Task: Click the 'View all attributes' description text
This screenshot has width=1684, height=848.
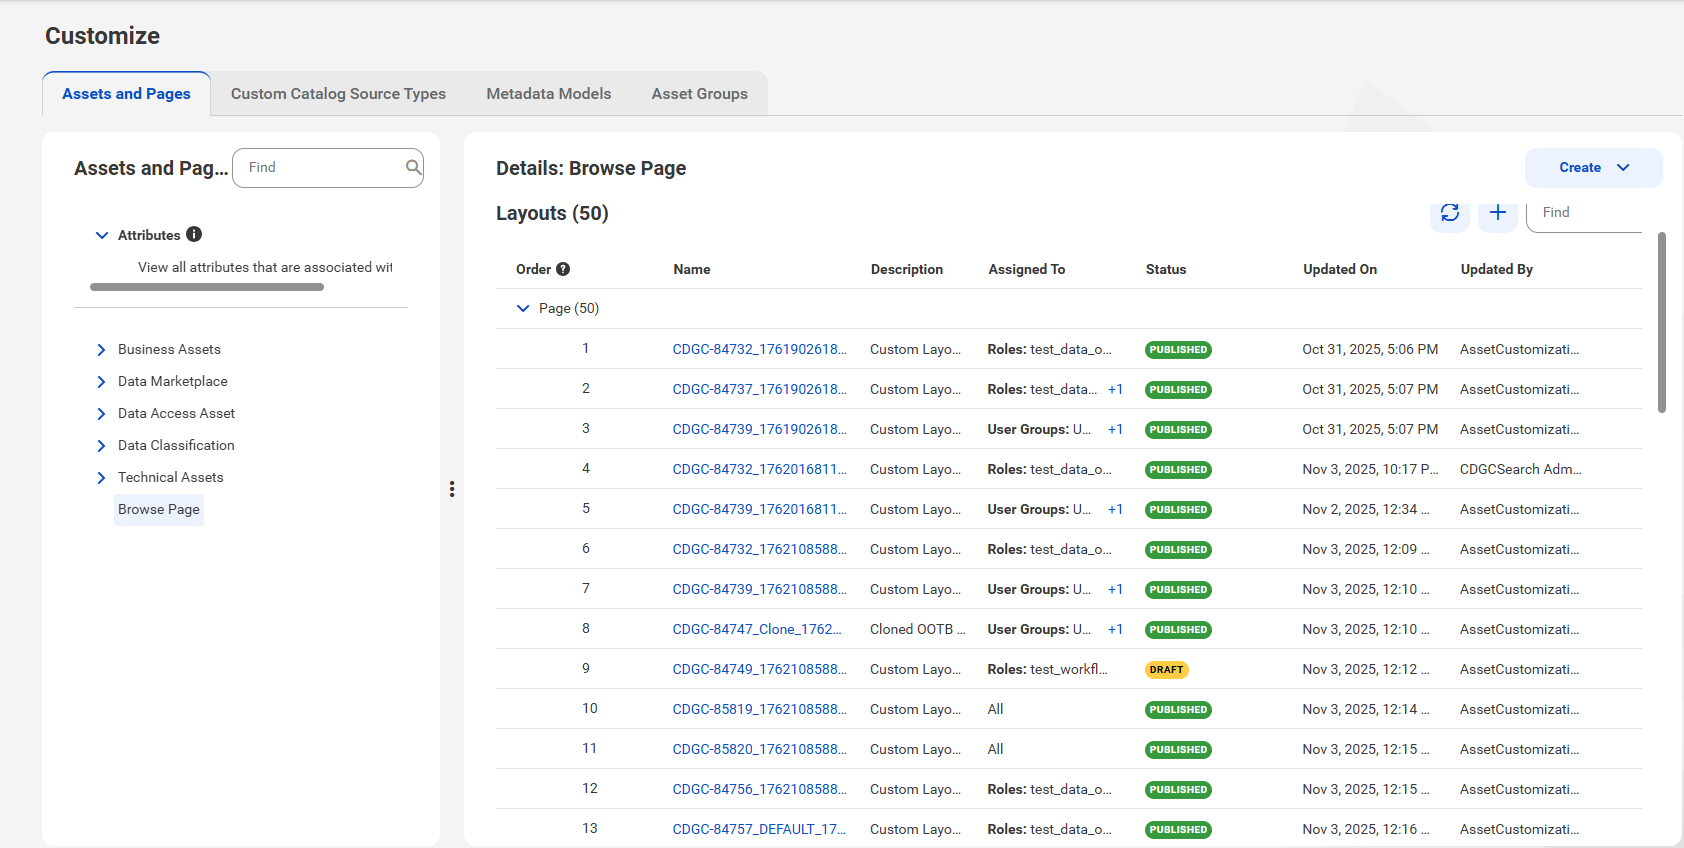Action: (265, 267)
